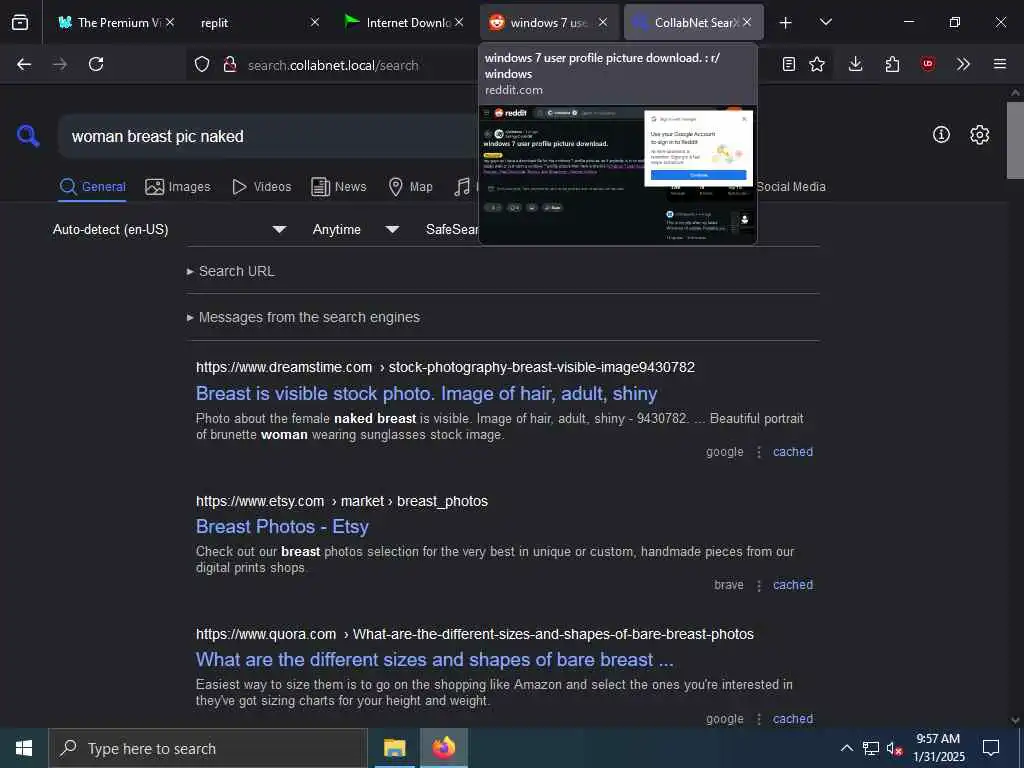Open the music category icon
The height and width of the screenshot is (768, 1024).
462,187
